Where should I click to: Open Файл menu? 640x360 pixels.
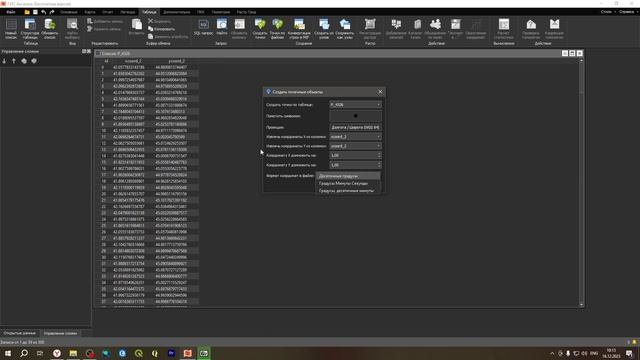pos(11,12)
